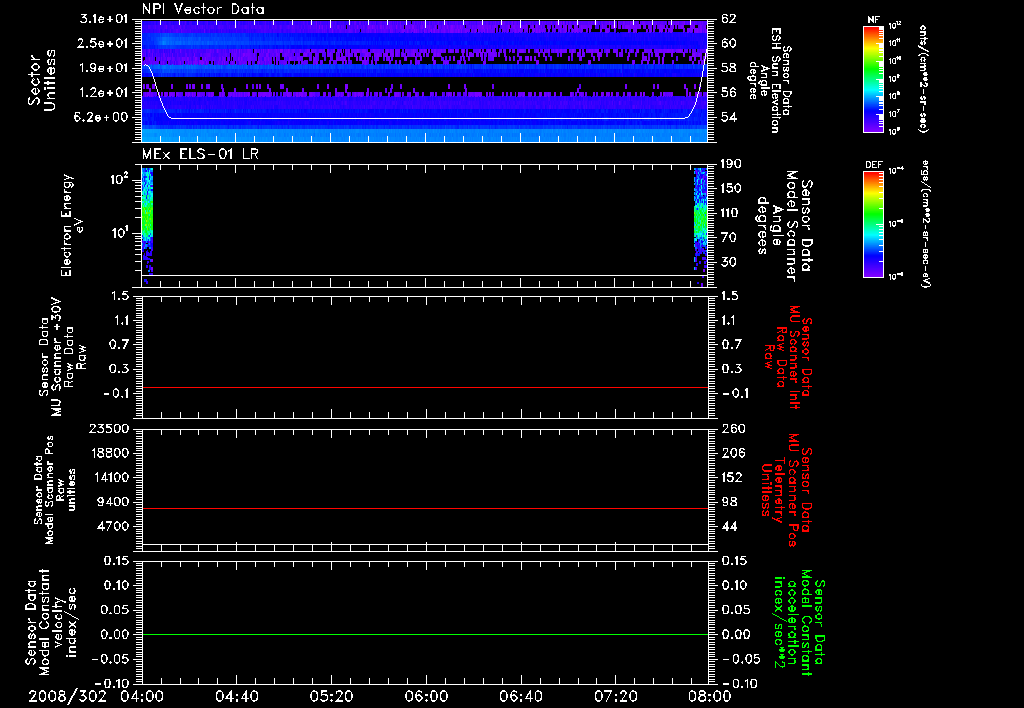The width and height of the screenshot is (1024, 708).
Task: Click the 05:20 time axis label
Action: [x=332, y=696]
